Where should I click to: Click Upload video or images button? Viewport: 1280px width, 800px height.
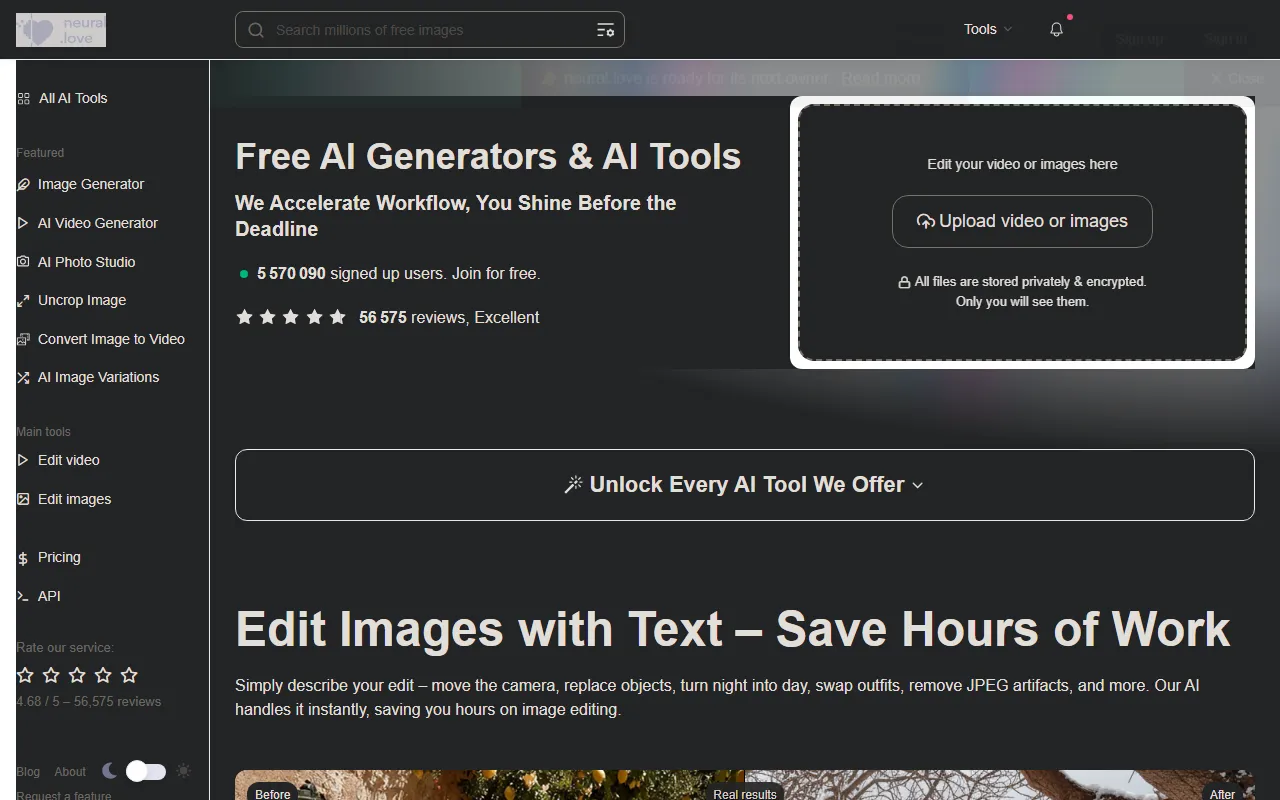click(x=1022, y=221)
